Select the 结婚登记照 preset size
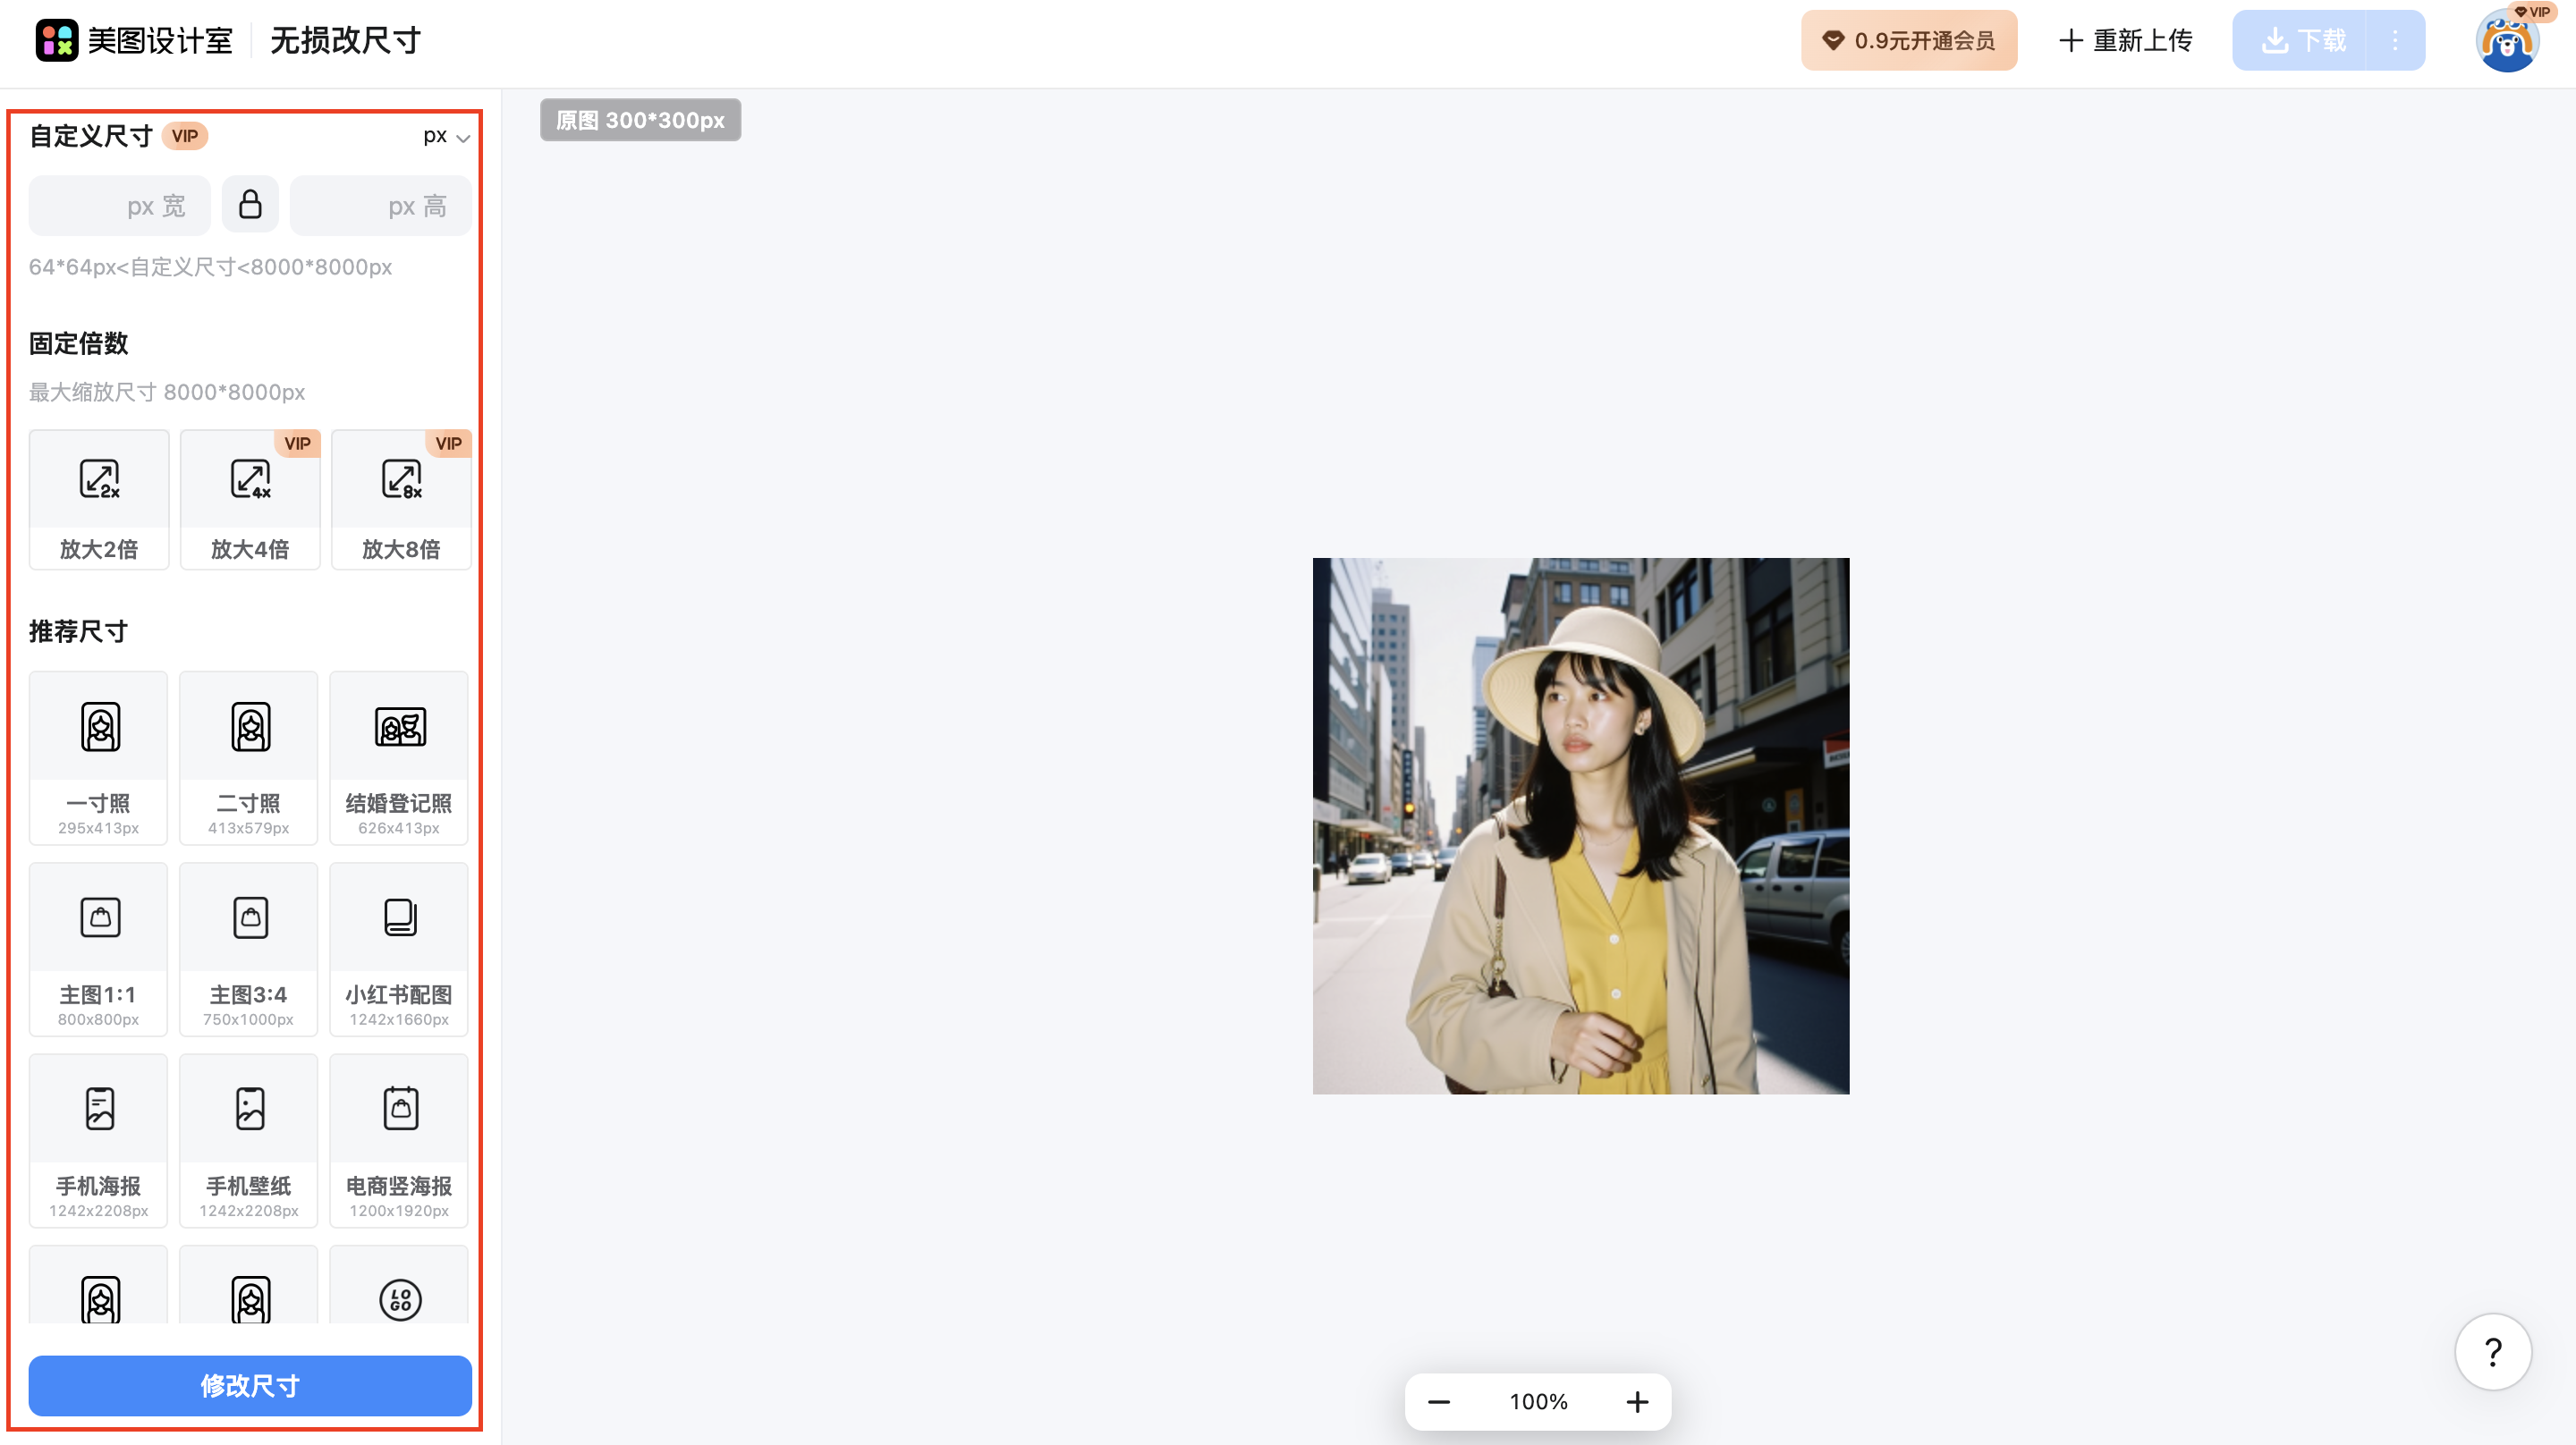 click(x=399, y=758)
